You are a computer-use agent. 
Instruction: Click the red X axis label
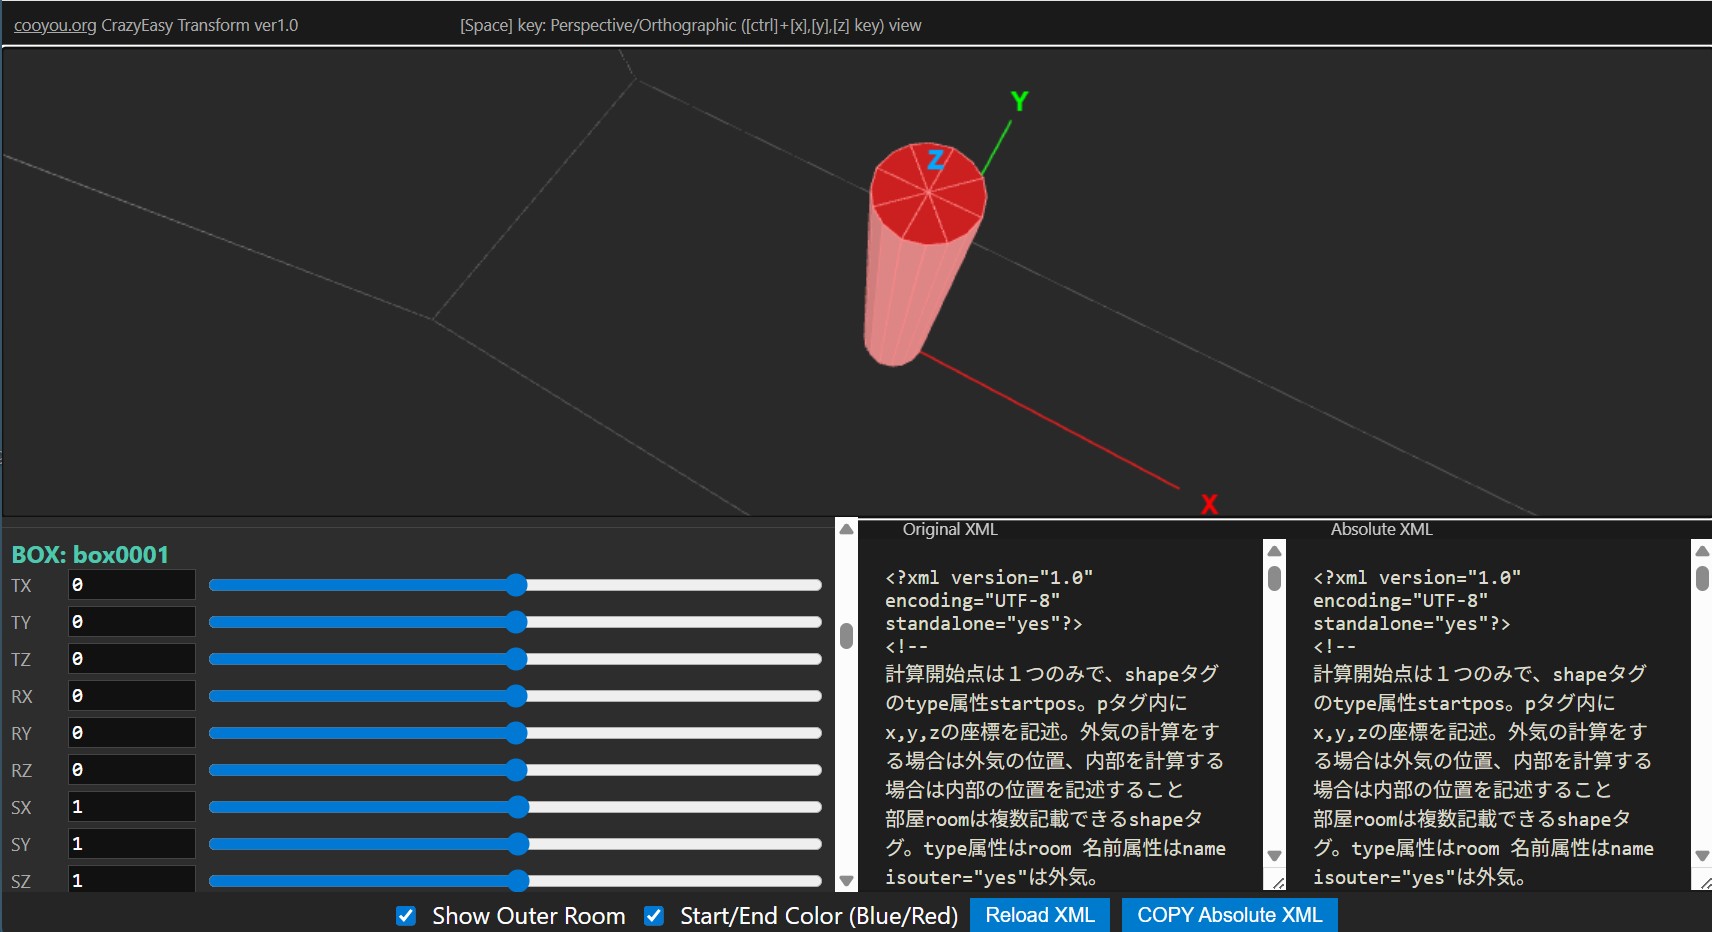click(1209, 504)
